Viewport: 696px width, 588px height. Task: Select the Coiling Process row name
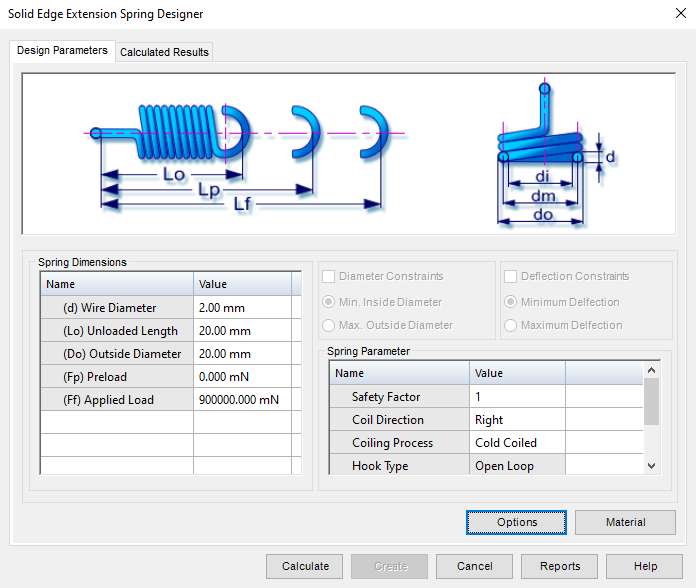coord(399,442)
